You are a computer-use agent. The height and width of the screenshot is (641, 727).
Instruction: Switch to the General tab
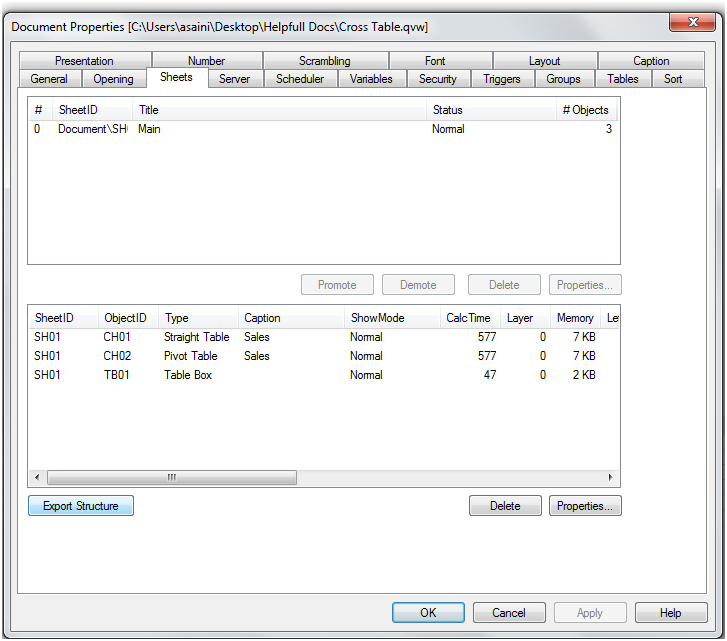coord(49,79)
